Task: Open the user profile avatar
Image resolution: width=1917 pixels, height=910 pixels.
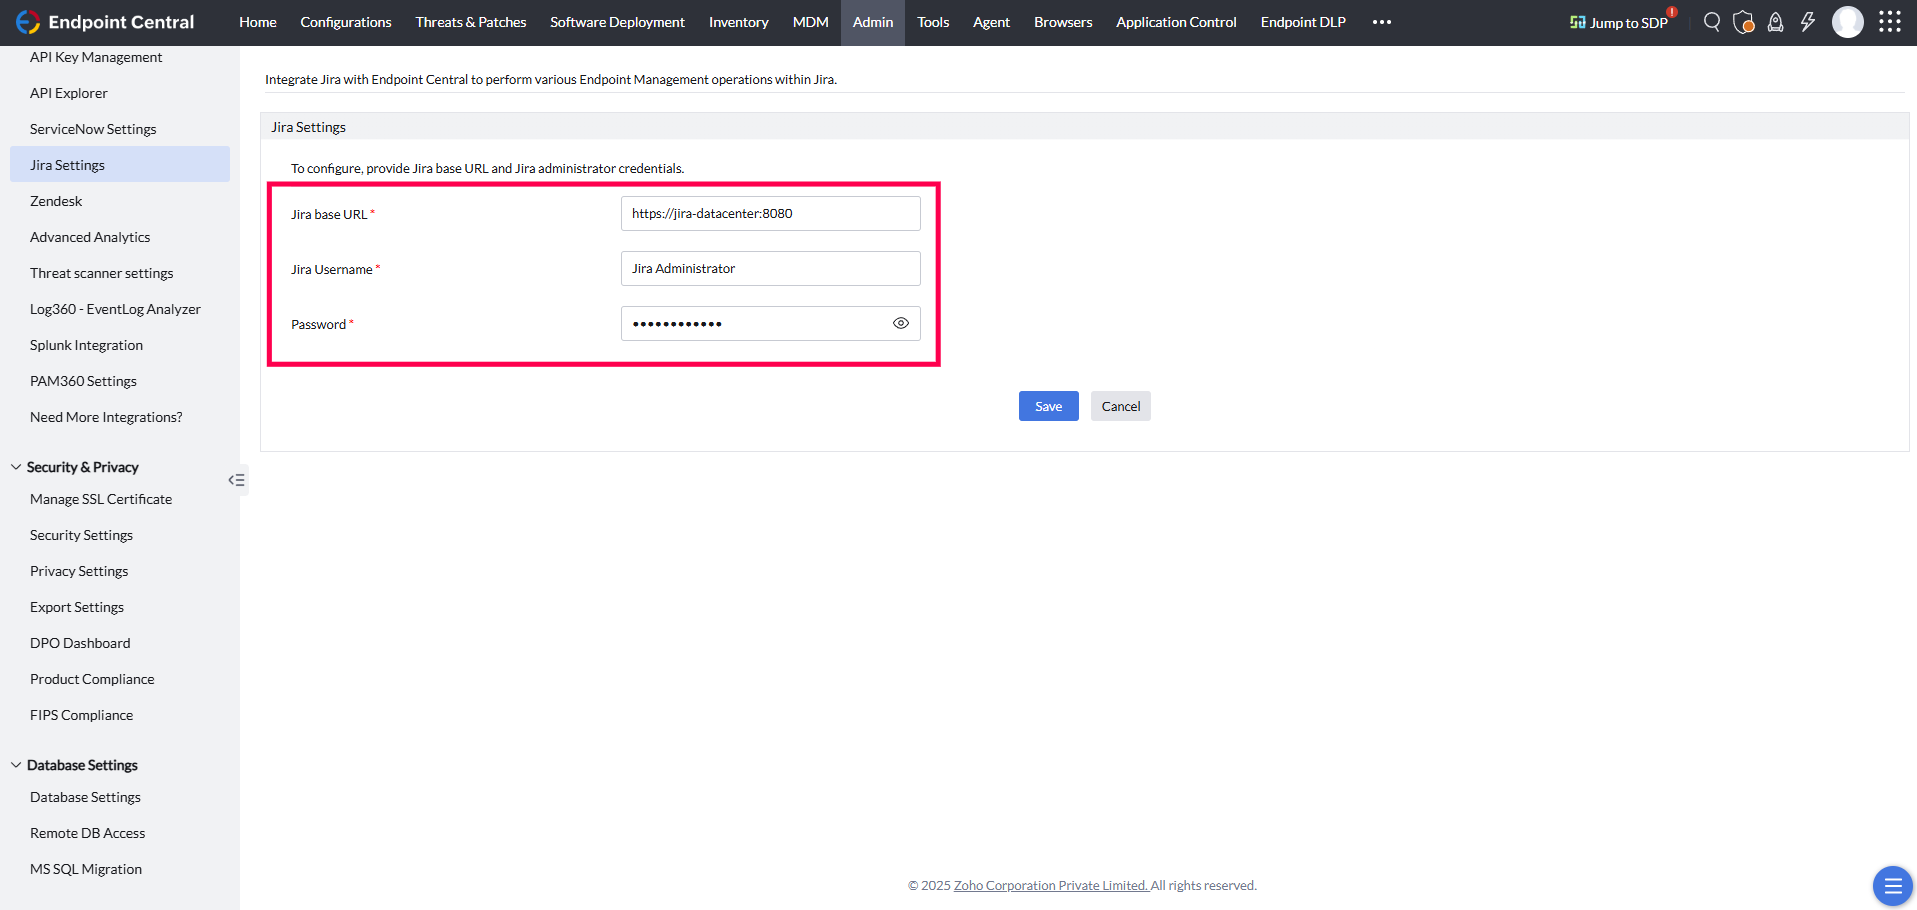Action: (1848, 22)
